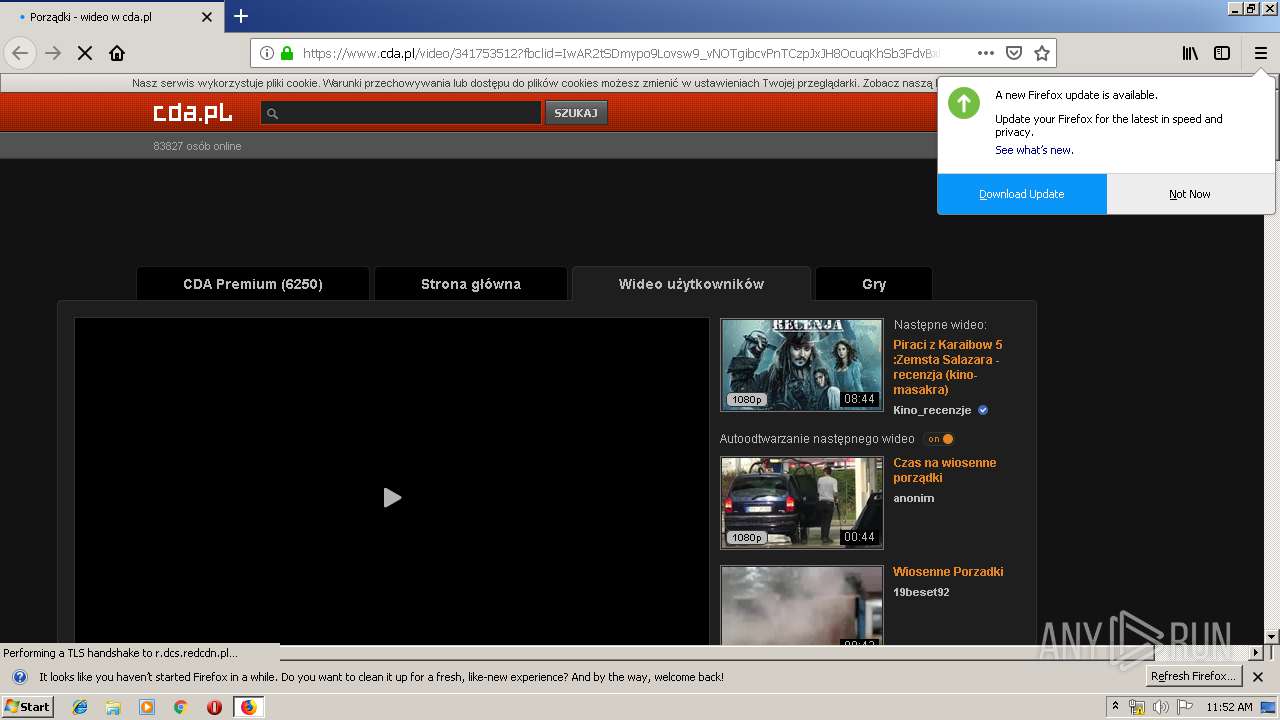Select Firefox taskbar button

(x=248, y=707)
